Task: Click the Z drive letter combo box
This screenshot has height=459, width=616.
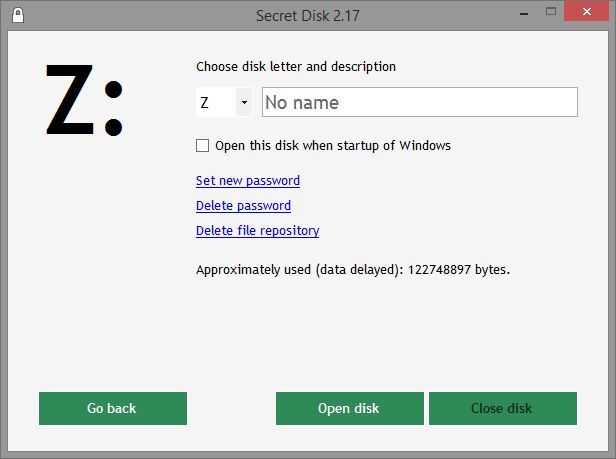Action: tap(224, 102)
